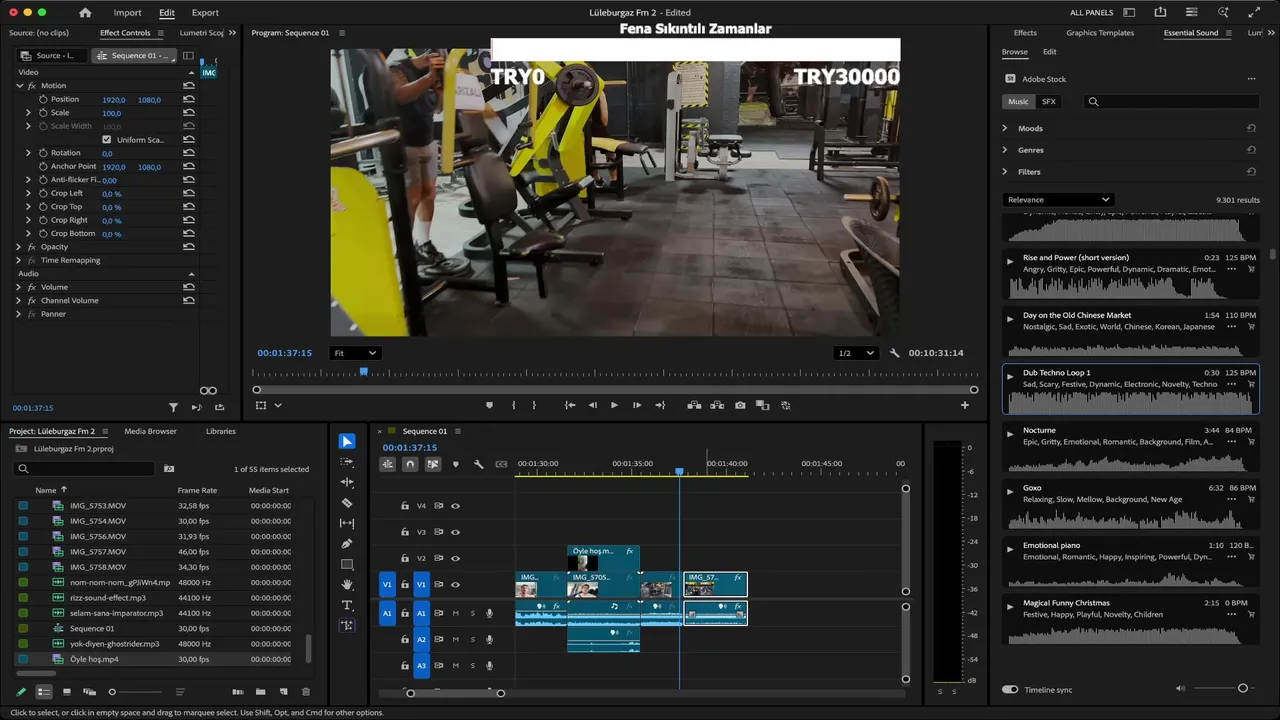
Task: Open the Media Browser tab
Action: 150,431
